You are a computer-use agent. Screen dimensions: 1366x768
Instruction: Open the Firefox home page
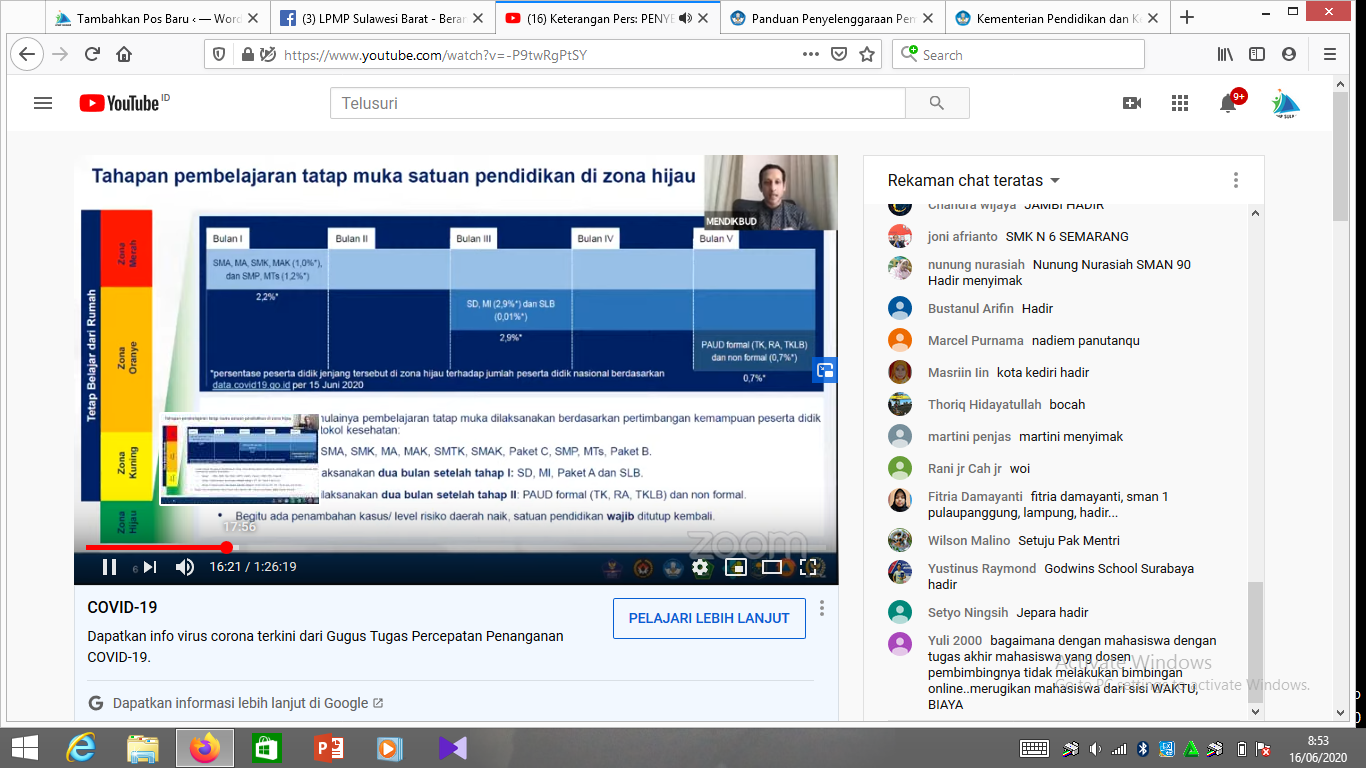(x=124, y=55)
